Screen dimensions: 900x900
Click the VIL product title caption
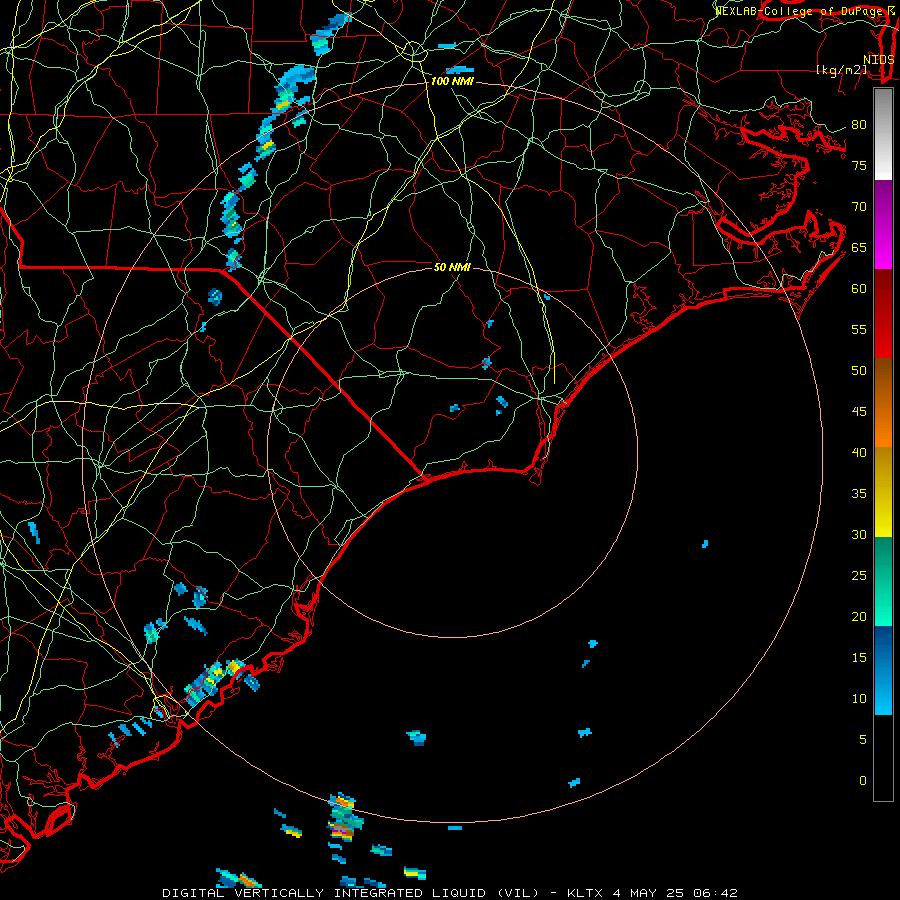[x=449, y=893]
